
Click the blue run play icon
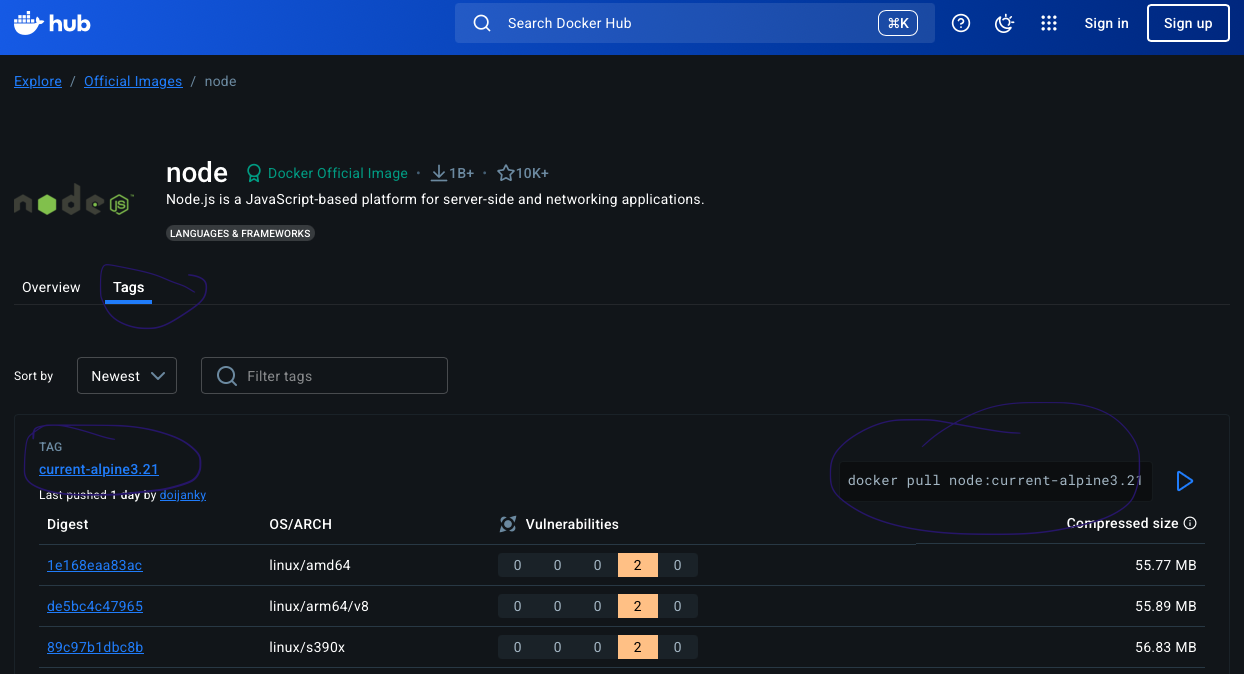tap(1185, 481)
